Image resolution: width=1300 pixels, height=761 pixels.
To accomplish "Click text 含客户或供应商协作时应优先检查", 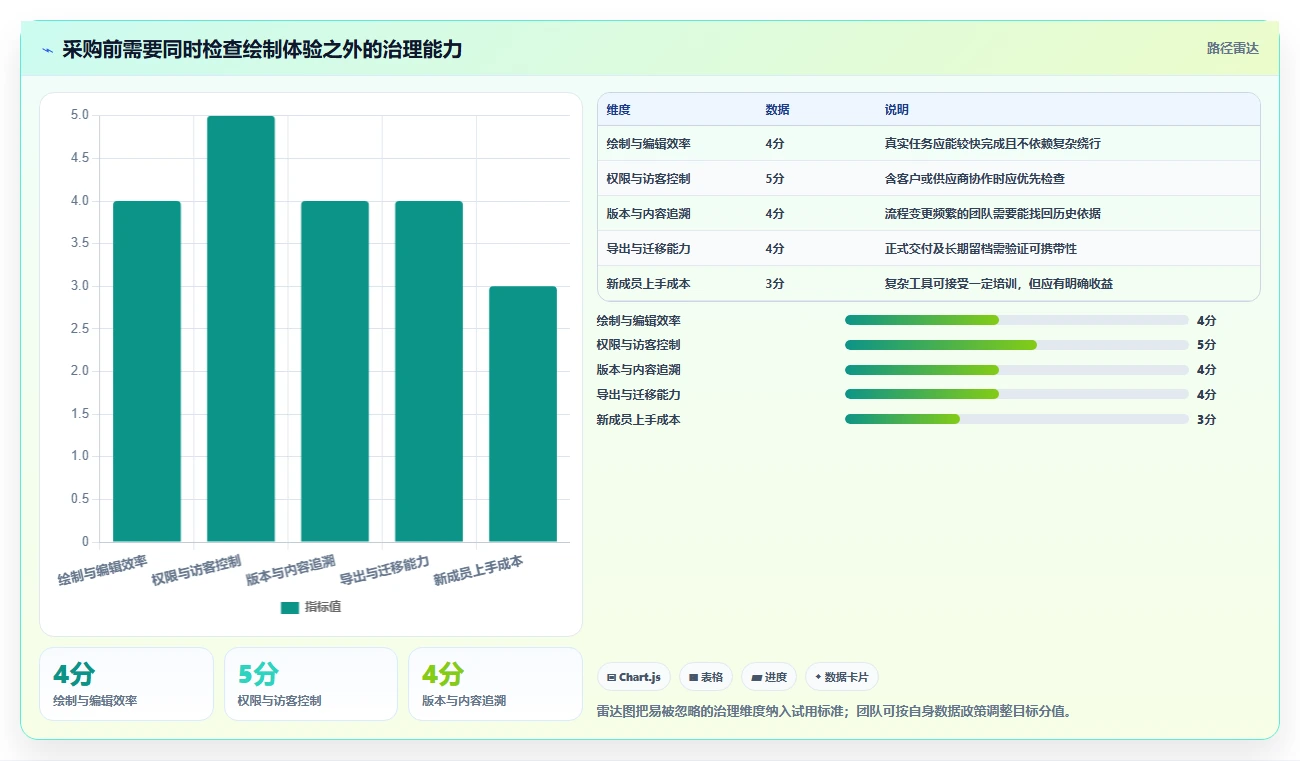I will click(975, 179).
